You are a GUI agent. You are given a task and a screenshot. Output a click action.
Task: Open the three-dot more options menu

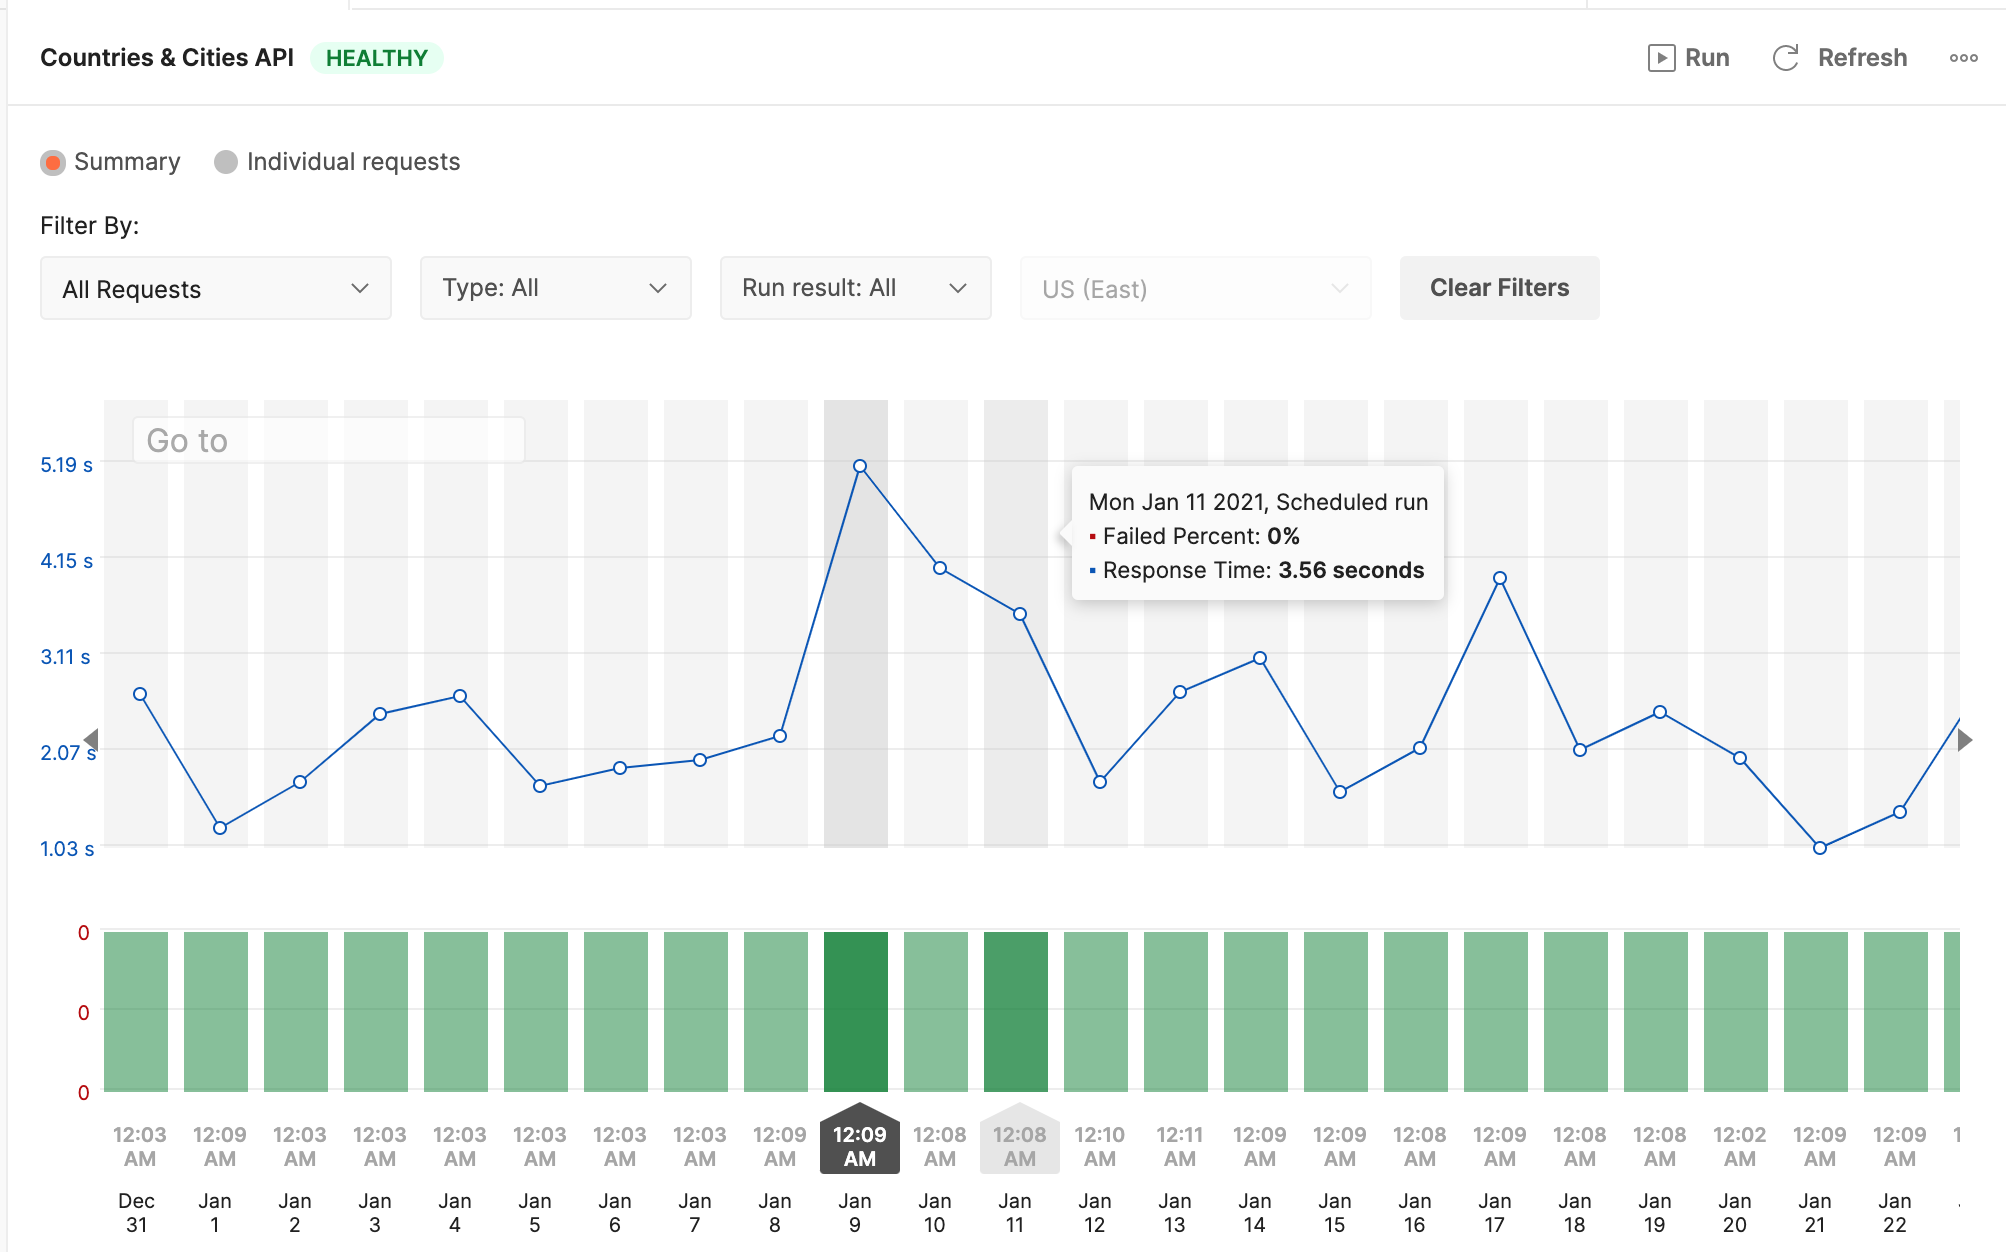coord(1963,58)
